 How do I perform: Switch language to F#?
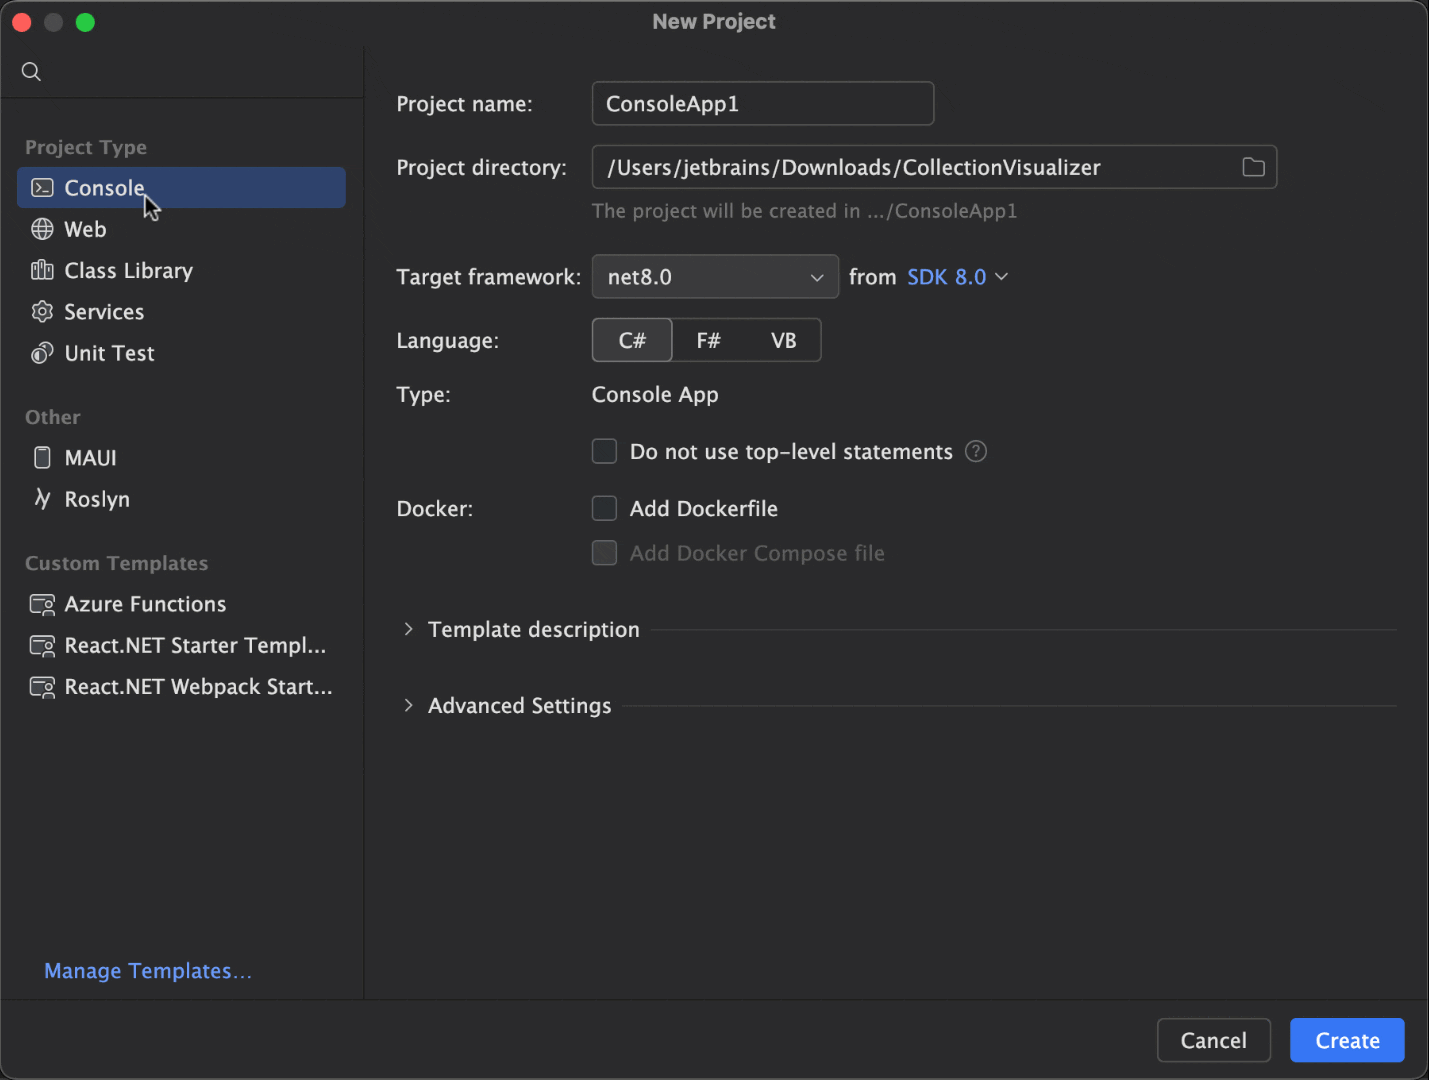(x=708, y=341)
